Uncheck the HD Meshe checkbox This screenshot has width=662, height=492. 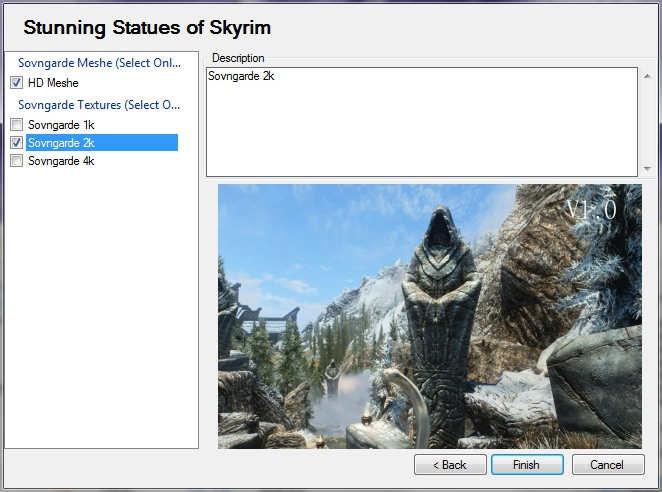click(16, 83)
